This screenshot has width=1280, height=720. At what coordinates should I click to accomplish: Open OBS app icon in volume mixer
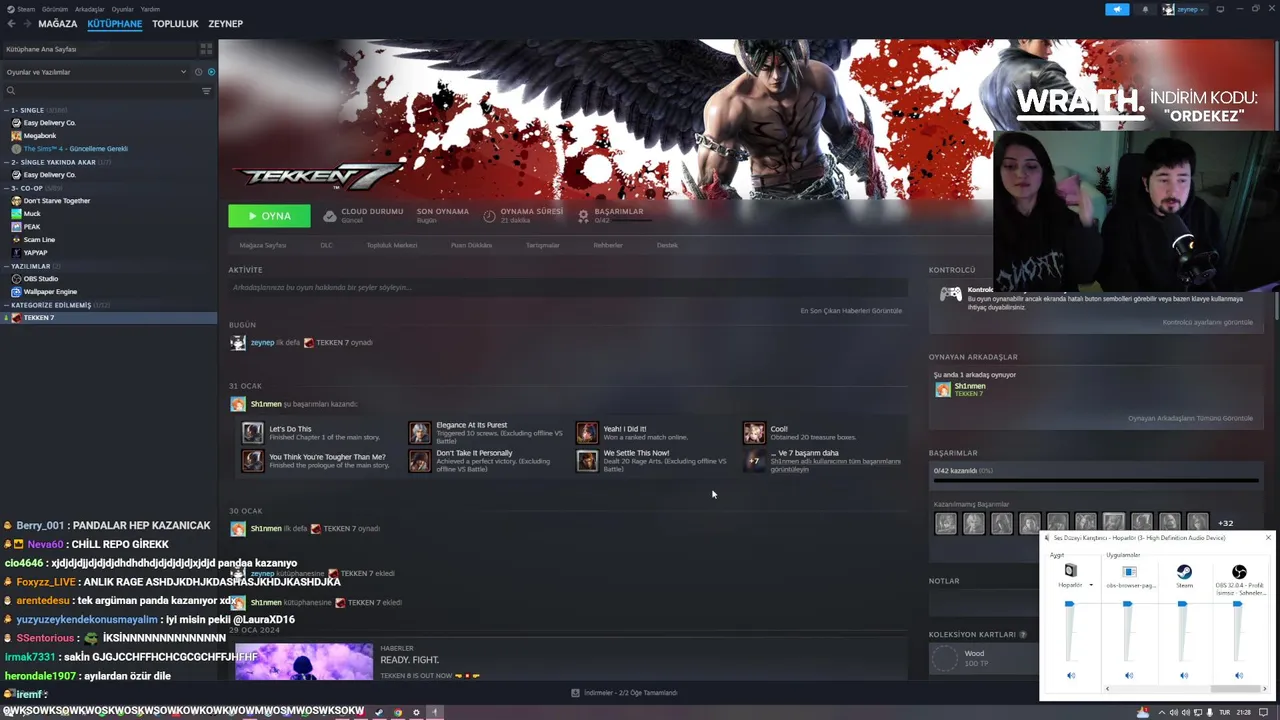[x=1239, y=572]
